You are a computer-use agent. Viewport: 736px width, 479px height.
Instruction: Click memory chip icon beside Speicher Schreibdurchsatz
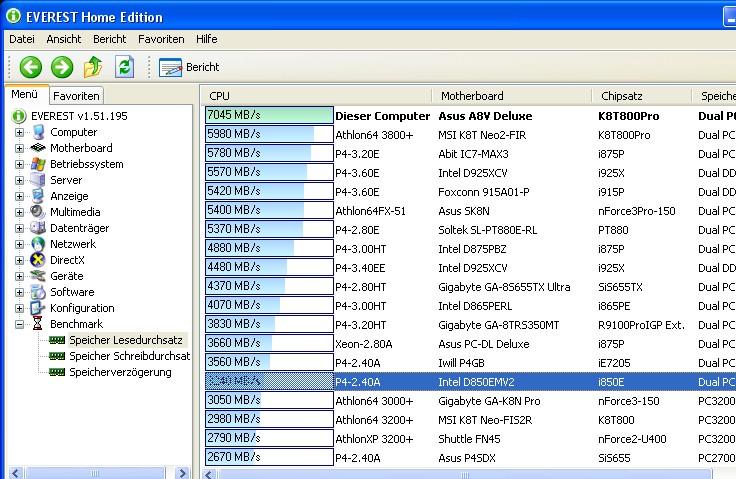click(57, 356)
